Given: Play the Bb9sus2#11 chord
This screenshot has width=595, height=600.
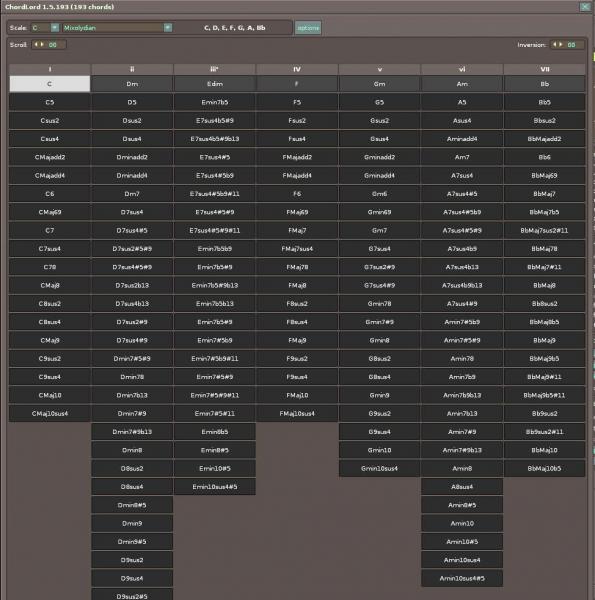Looking at the screenshot, I should click(544, 432).
